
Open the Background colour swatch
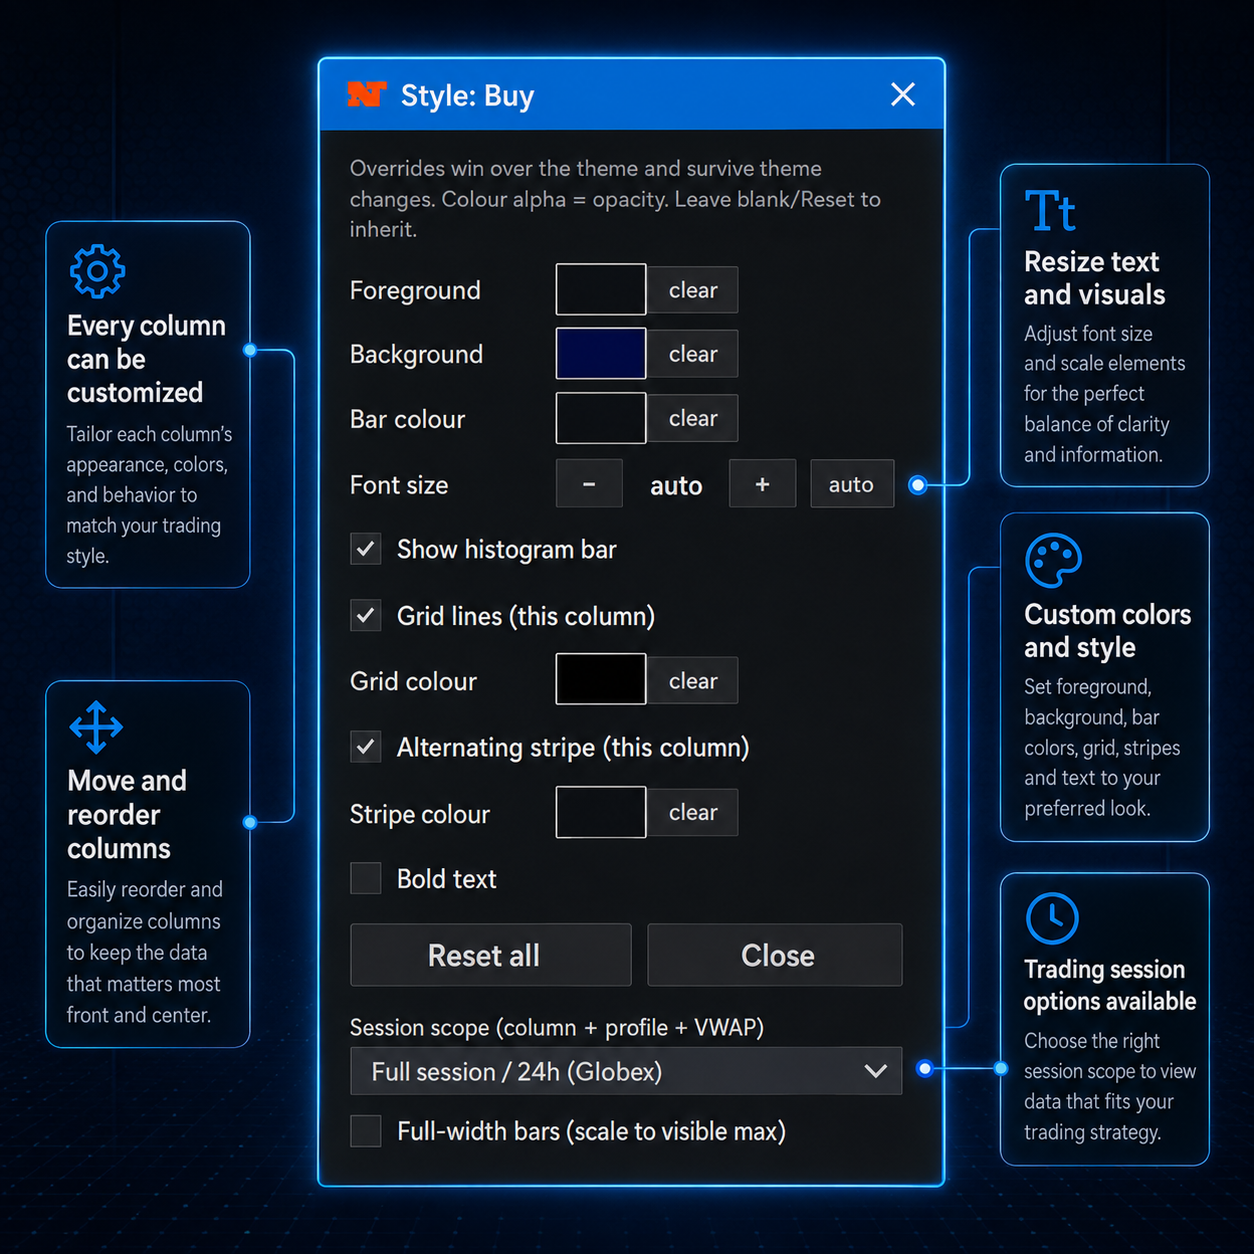[x=601, y=354]
